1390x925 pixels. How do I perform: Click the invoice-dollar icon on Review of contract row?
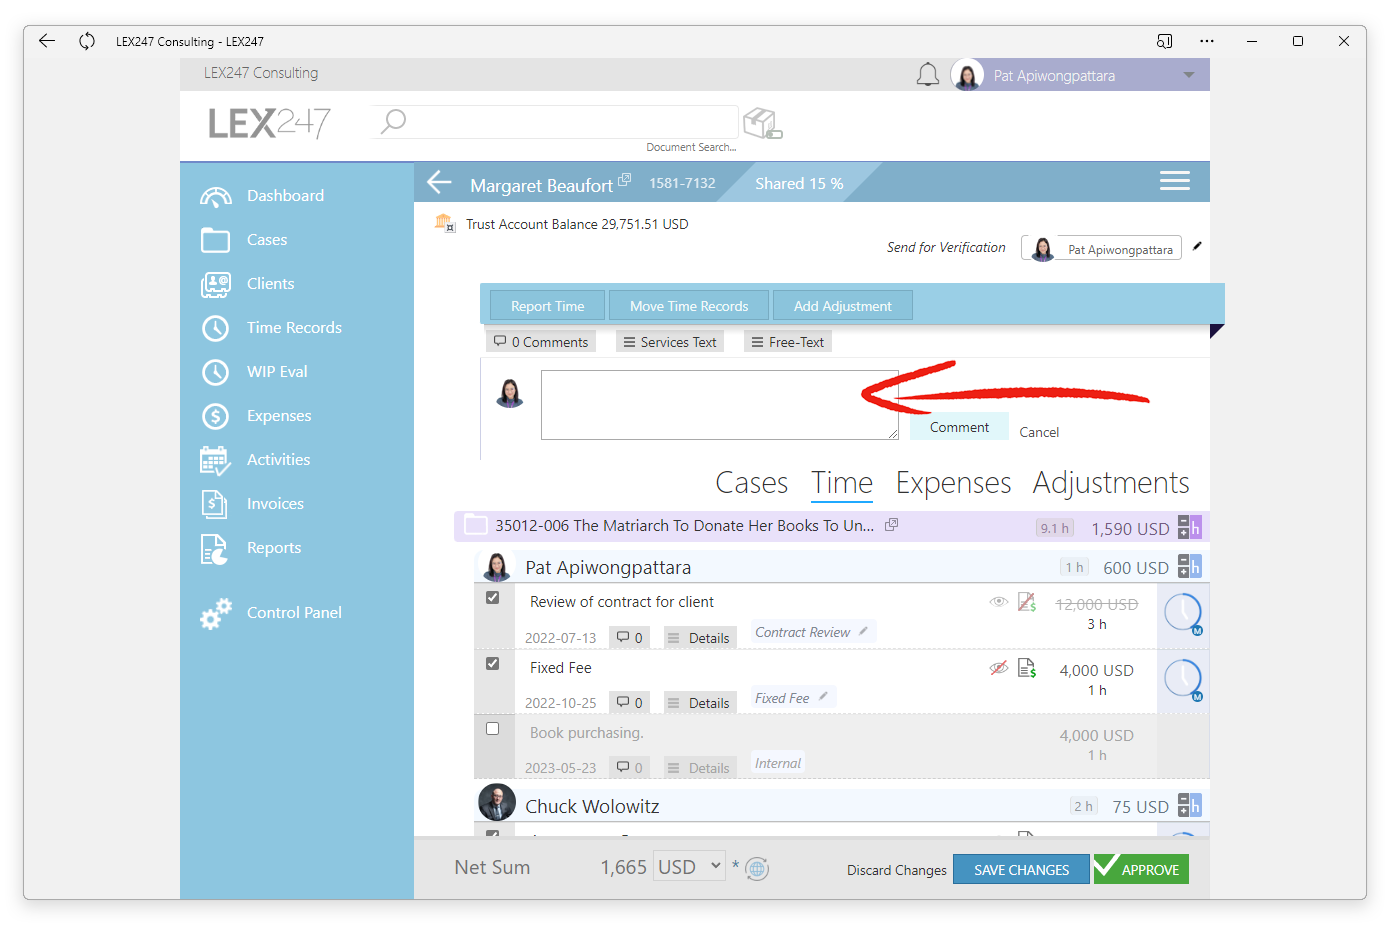tap(1027, 601)
